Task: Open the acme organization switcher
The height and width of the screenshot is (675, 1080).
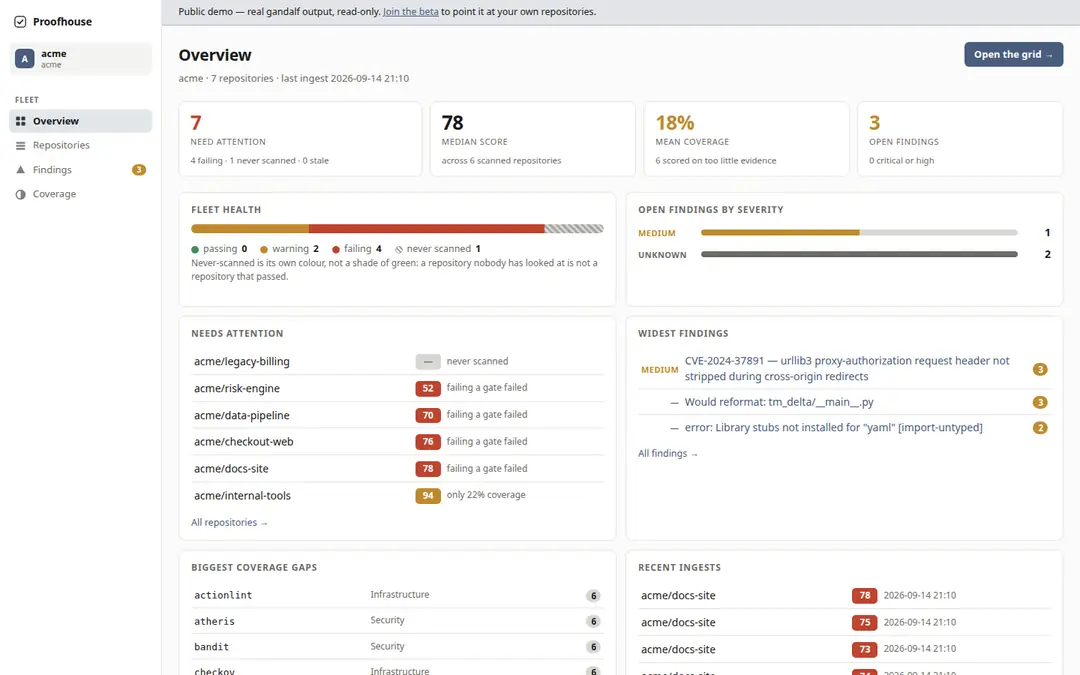Action: point(81,59)
